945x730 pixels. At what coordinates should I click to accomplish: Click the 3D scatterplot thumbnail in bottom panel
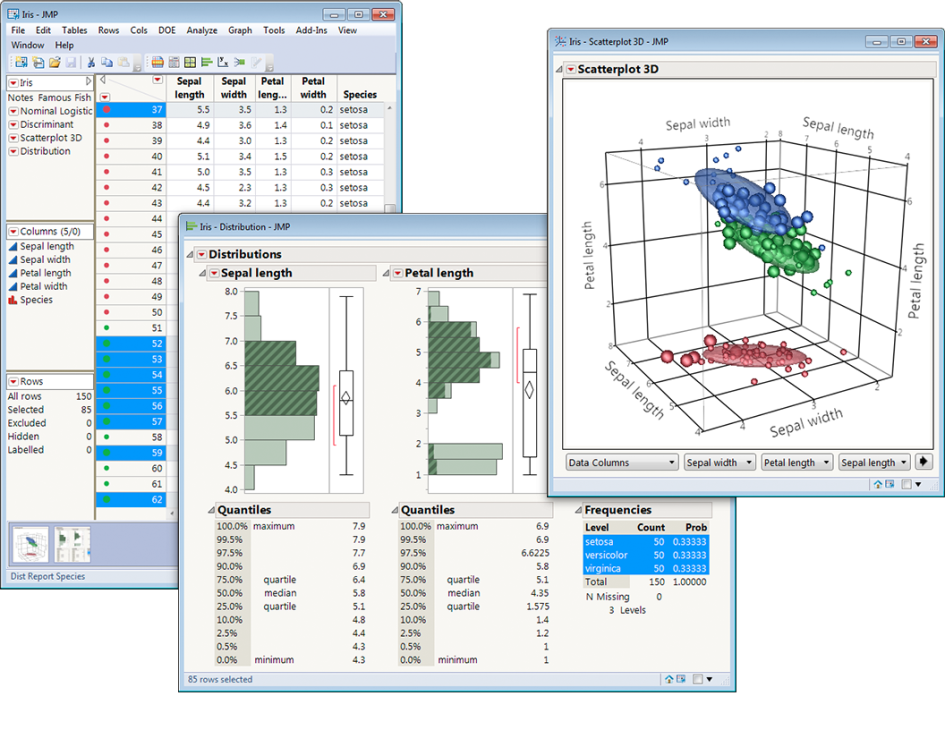pos(30,545)
